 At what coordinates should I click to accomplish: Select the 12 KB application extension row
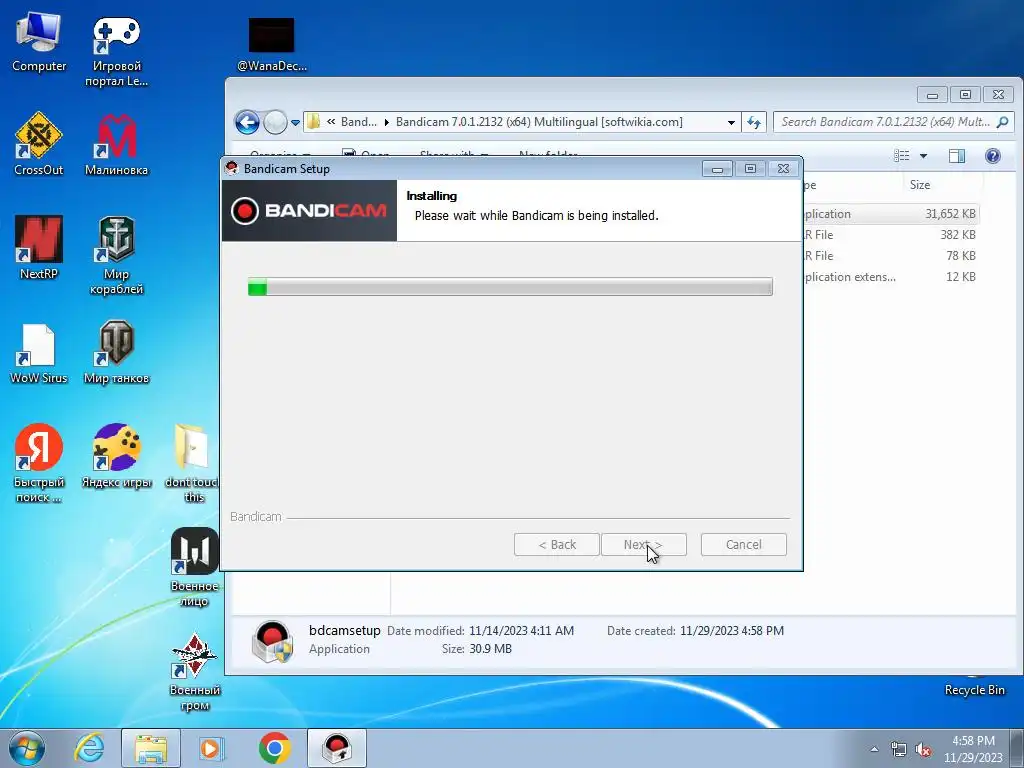click(891, 276)
